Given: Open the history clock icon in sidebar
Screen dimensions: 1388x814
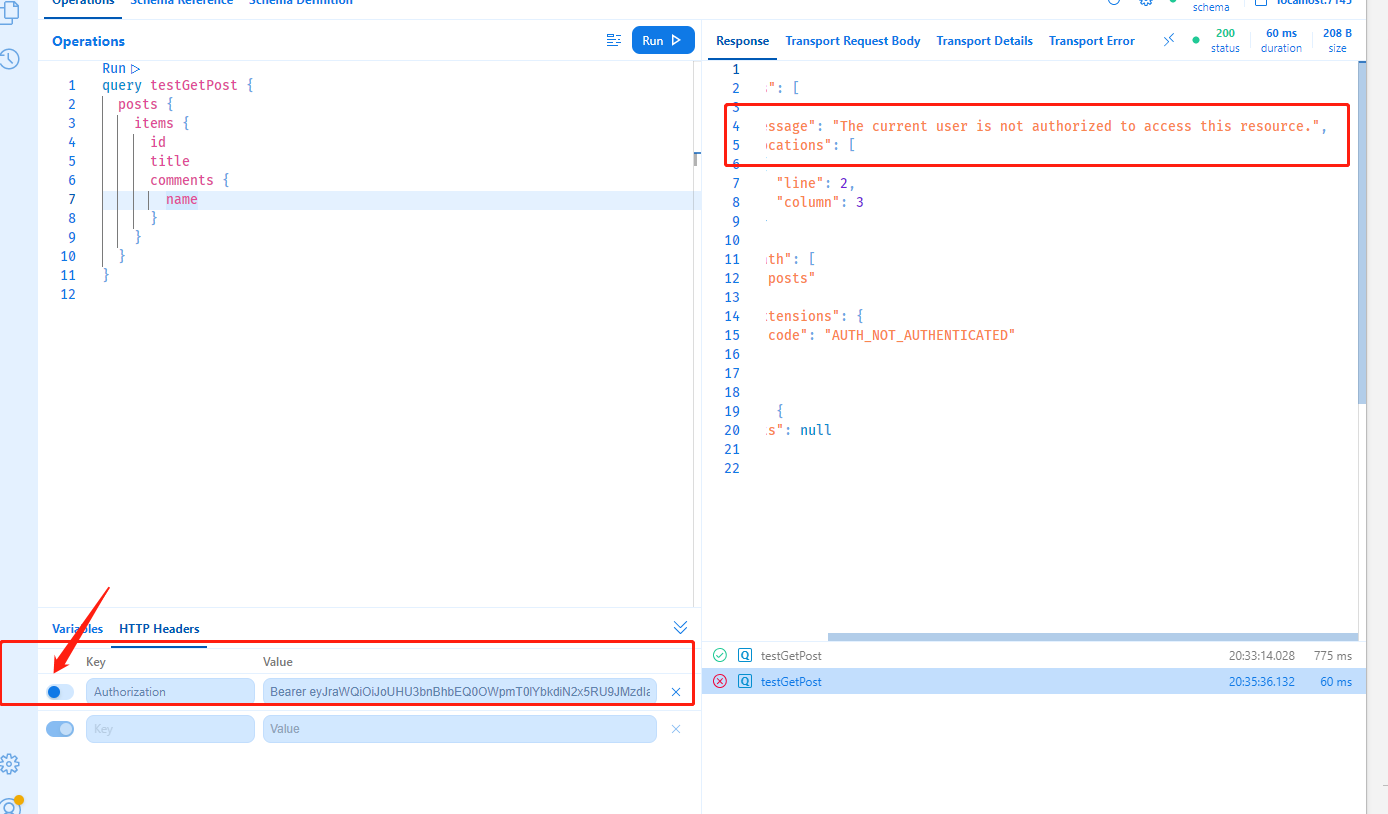Looking at the screenshot, I should [9, 59].
